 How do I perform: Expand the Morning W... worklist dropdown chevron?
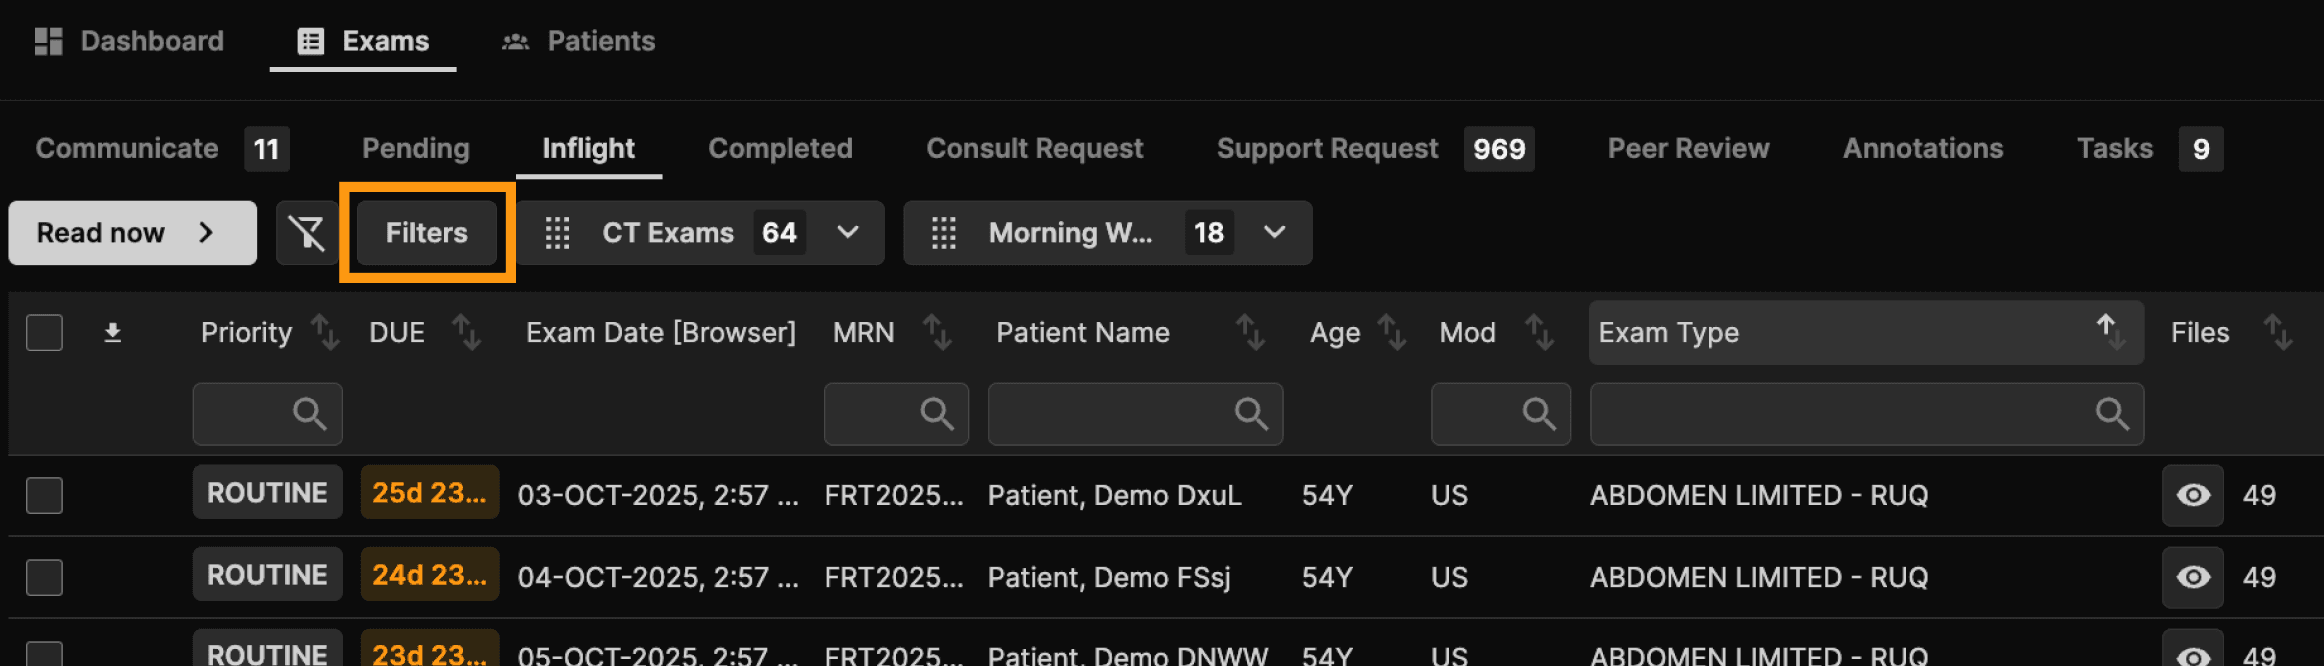(x=1274, y=233)
